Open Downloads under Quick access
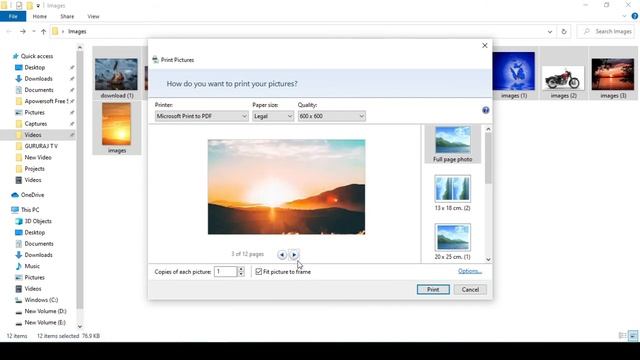640x360 pixels. coord(38,78)
